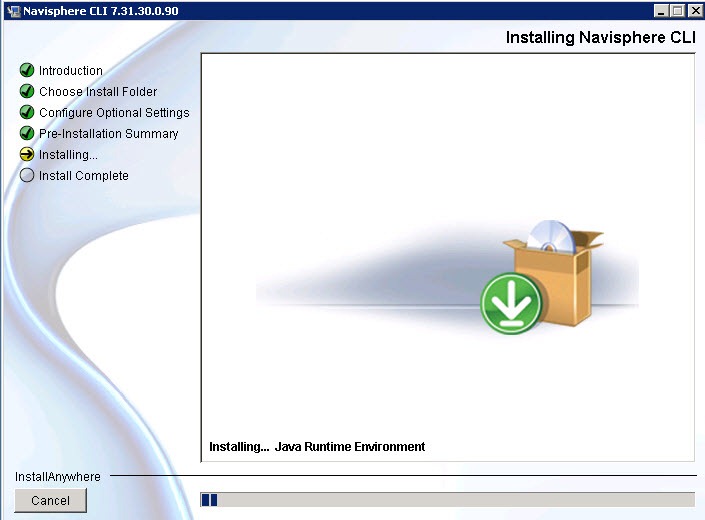This screenshot has height=520, width=705.
Task: Minimize the Navisphere CLI installer window
Action: 661,10
